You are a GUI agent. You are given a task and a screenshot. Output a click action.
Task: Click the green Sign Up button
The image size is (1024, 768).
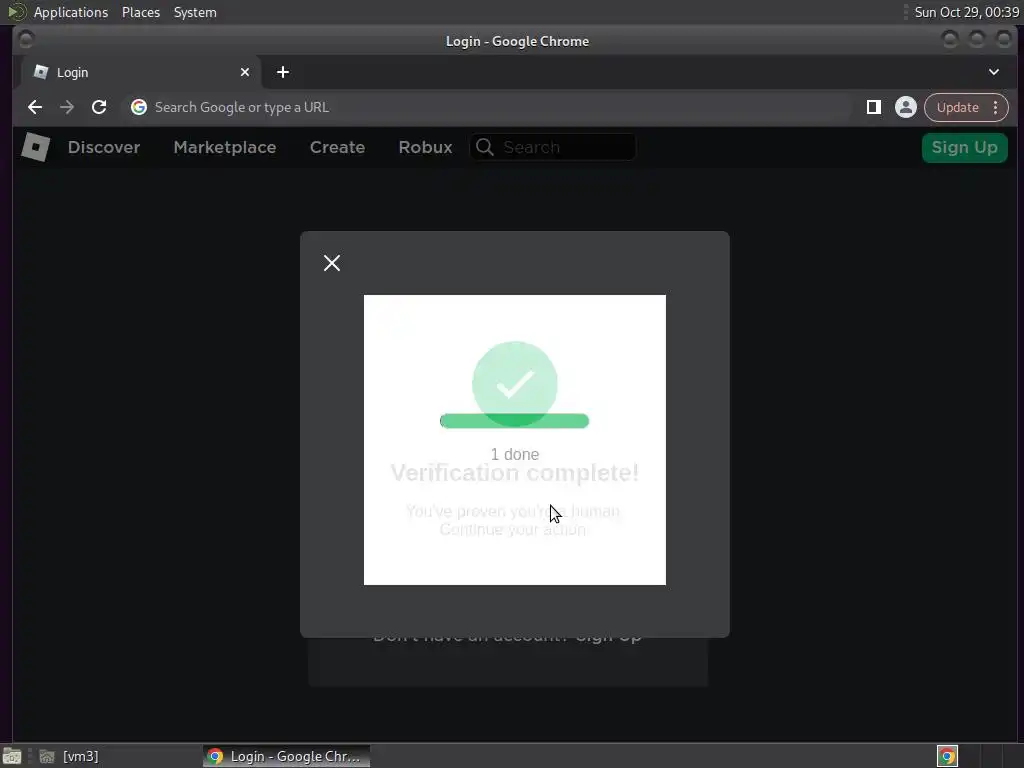(x=964, y=148)
